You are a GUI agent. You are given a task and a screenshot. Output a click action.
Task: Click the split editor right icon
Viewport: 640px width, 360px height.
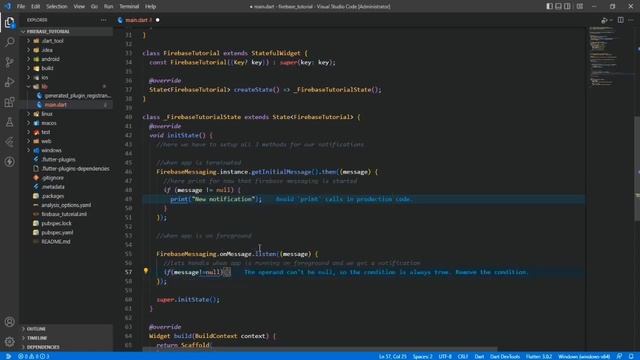(620, 20)
